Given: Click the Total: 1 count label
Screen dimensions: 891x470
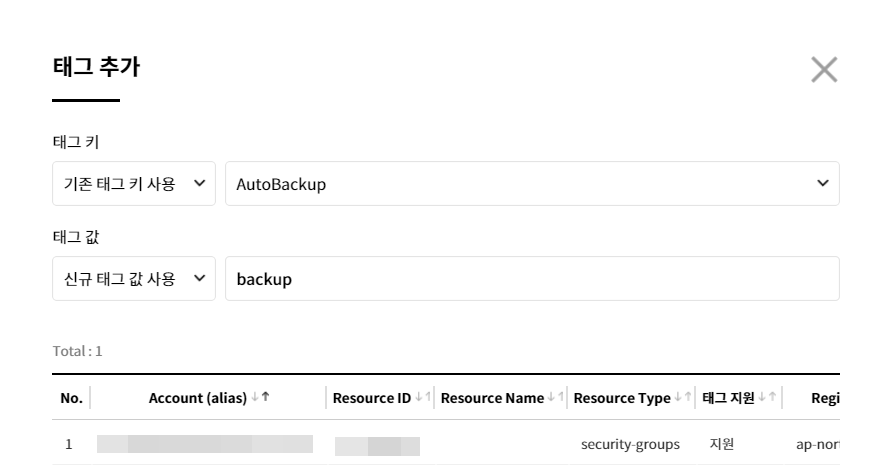Looking at the screenshot, I should 77,352.
